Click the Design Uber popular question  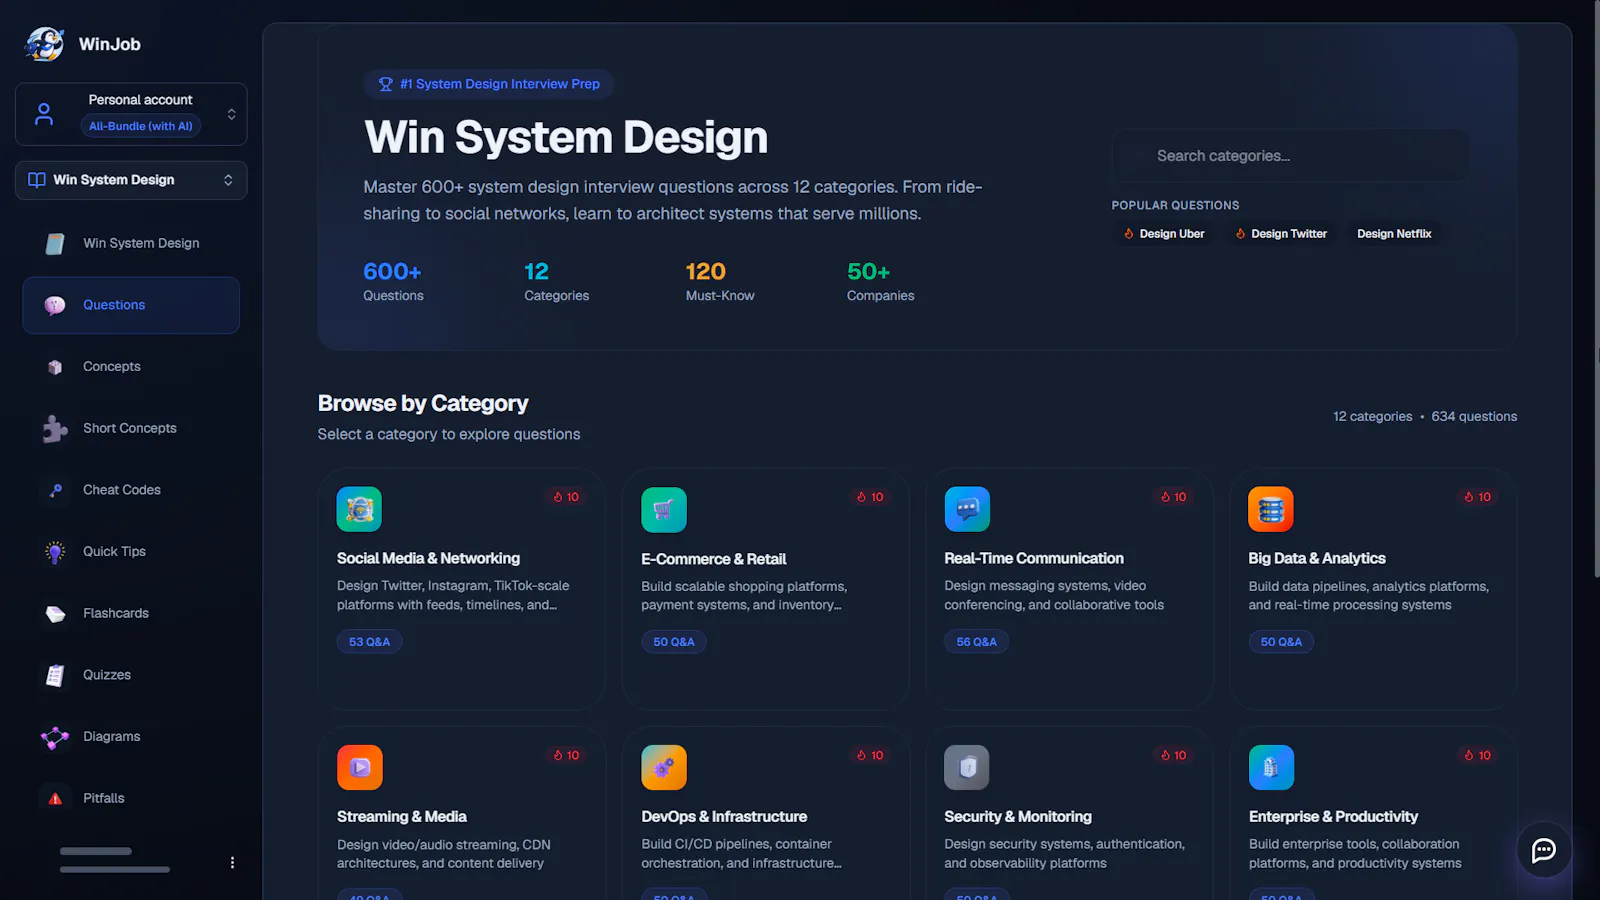coord(1163,234)
